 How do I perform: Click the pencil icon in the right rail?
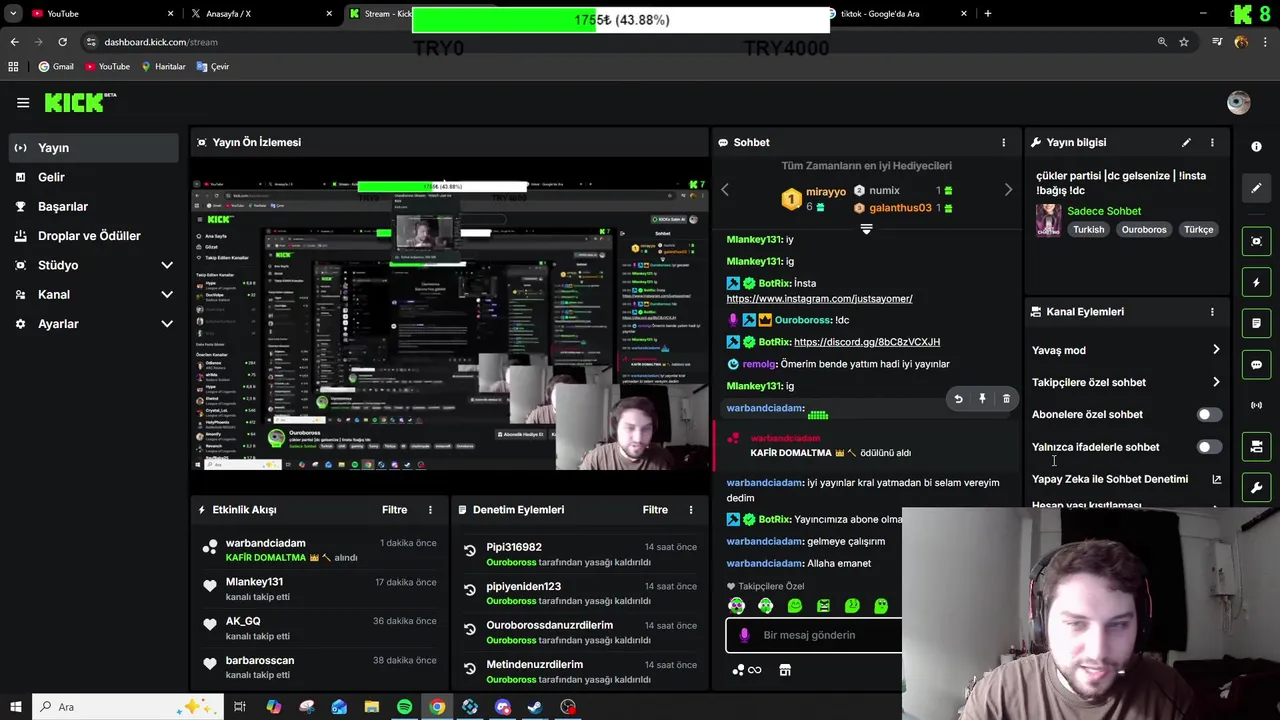[x=1256, y=188]
